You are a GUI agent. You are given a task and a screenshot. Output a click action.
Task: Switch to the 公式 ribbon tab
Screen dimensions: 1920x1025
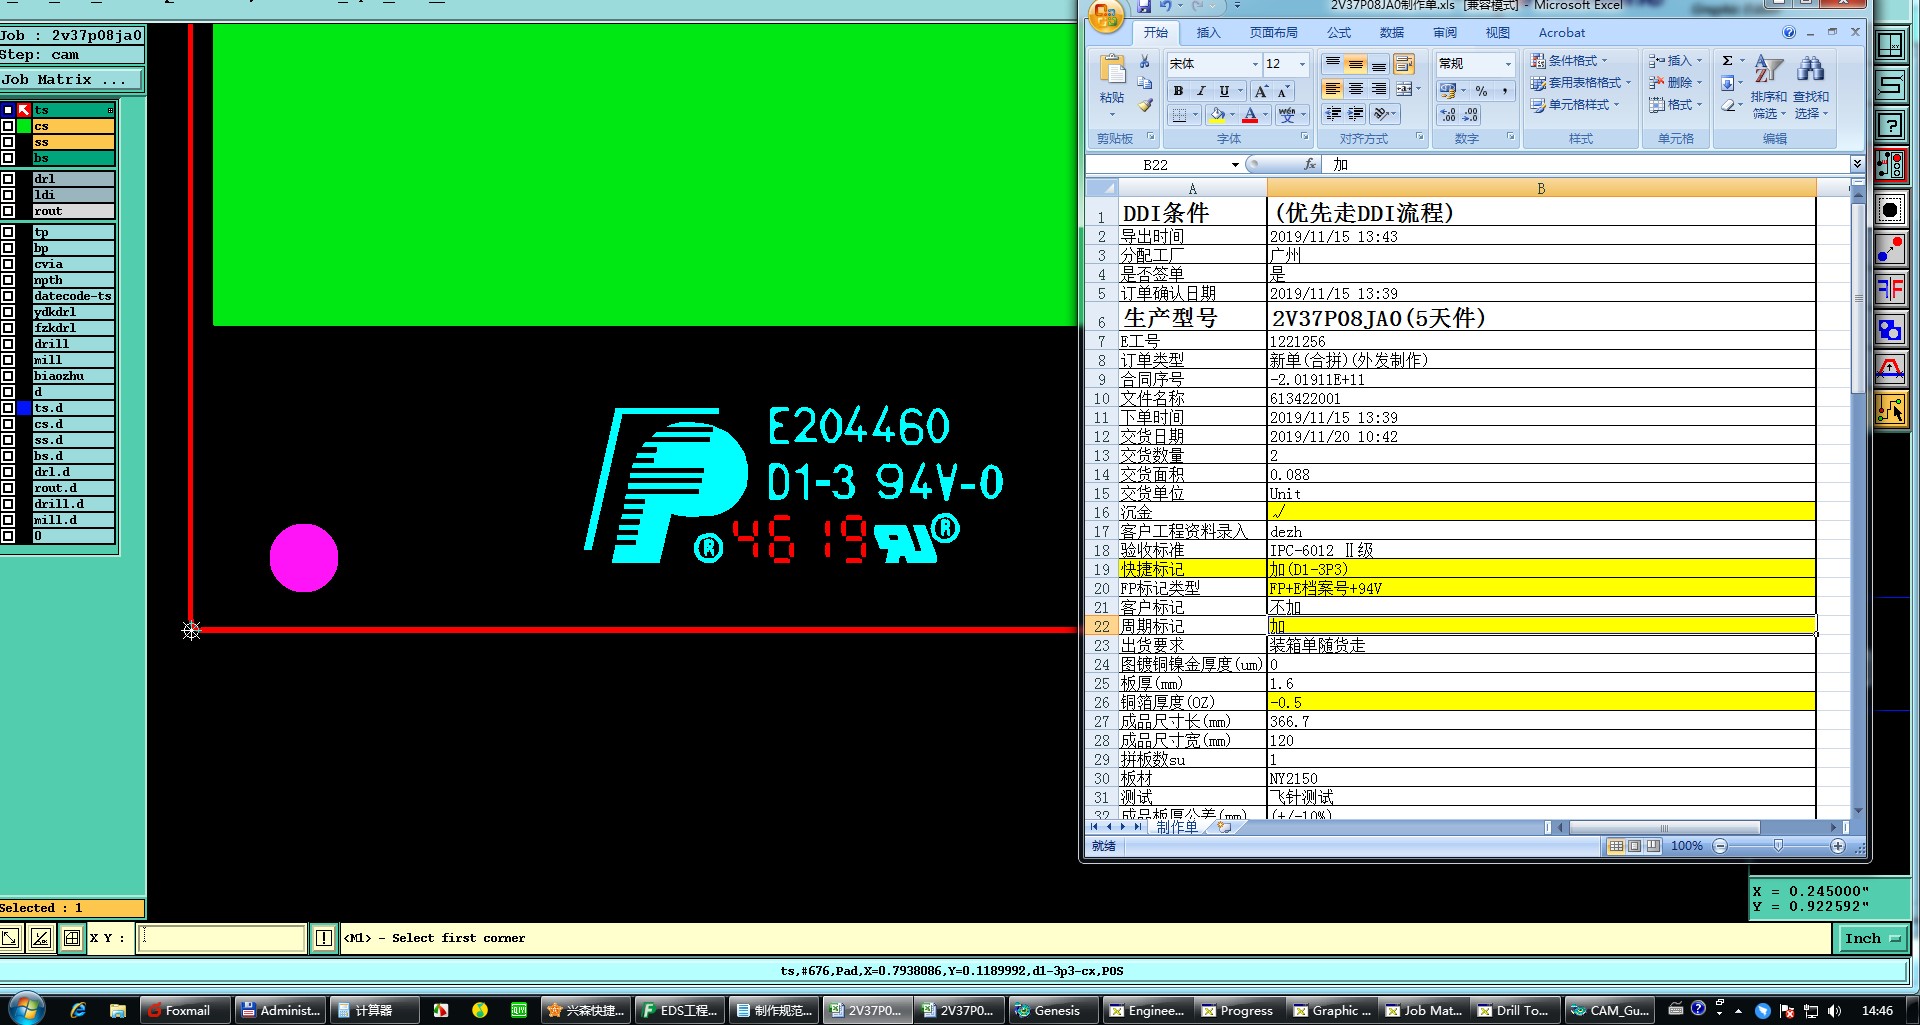(x=1339, y=33)
